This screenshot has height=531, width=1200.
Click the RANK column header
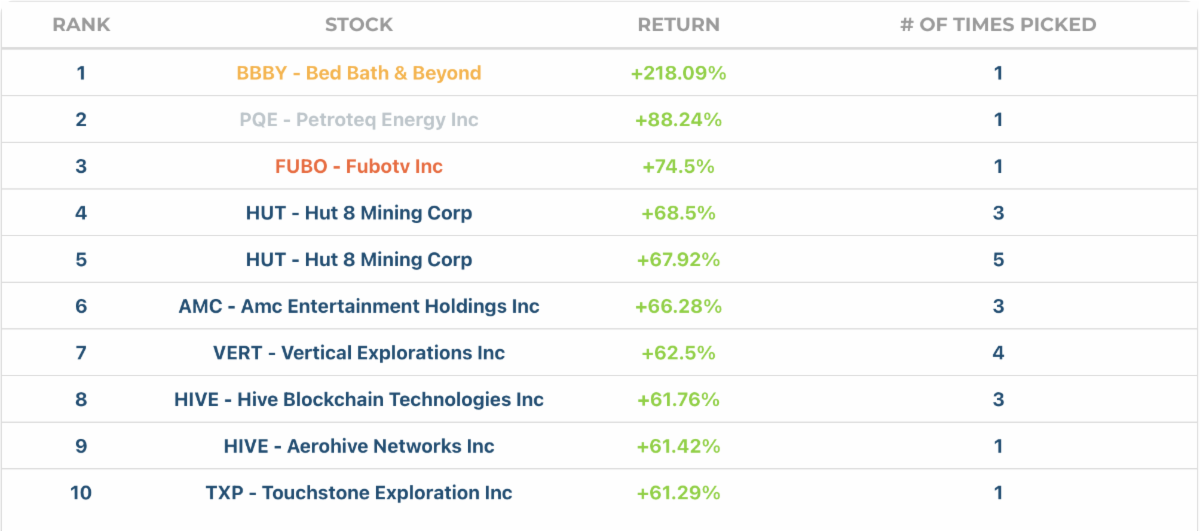[x=81, y=25]
